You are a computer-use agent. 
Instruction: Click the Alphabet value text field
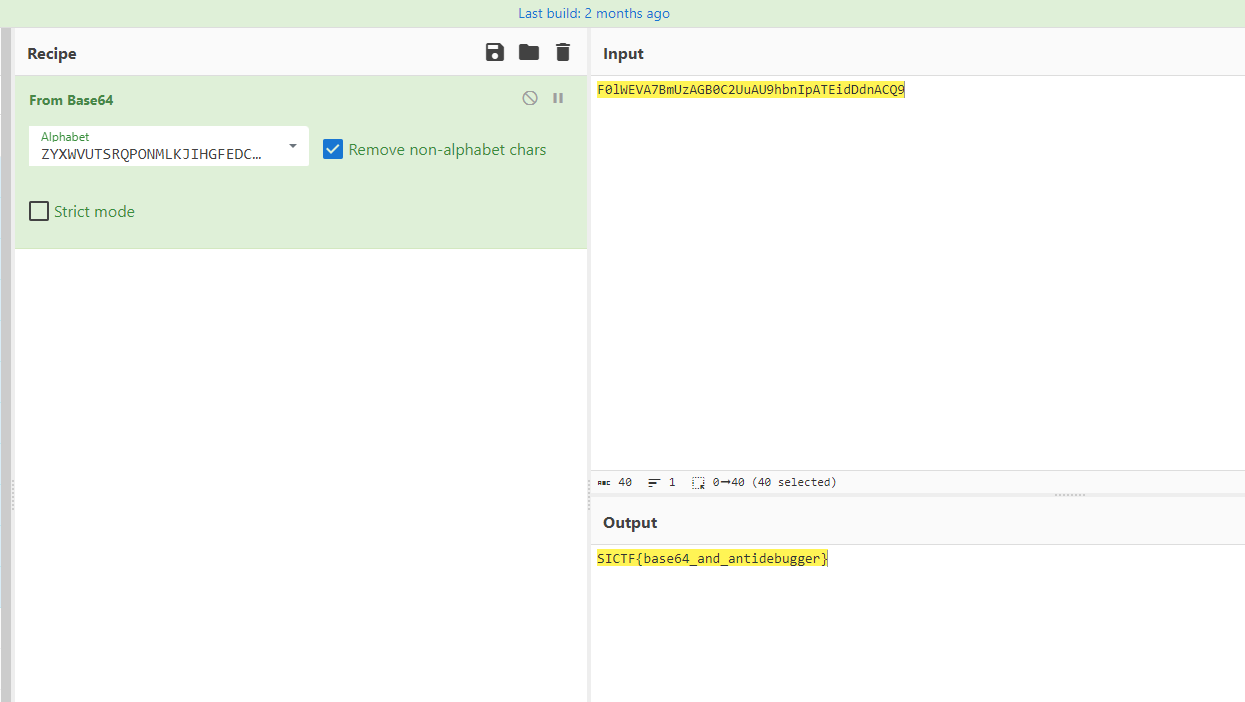pos(152,154)
